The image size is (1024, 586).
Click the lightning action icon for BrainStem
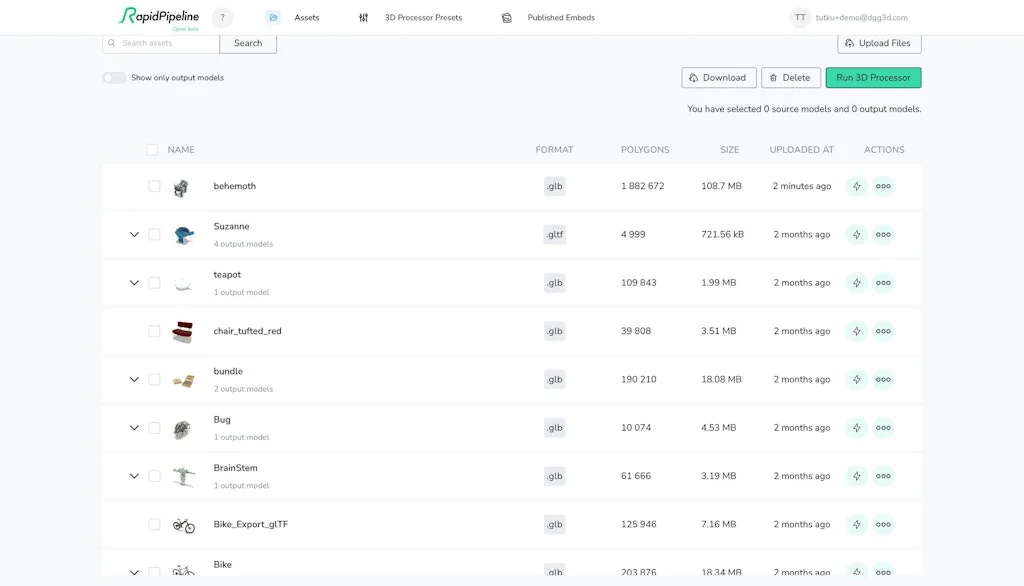click(857, 475)
